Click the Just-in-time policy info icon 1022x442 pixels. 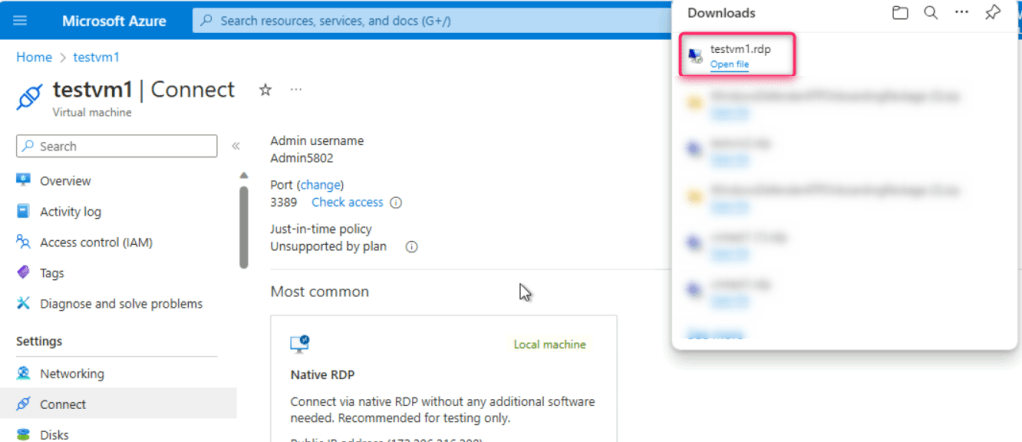411,247
